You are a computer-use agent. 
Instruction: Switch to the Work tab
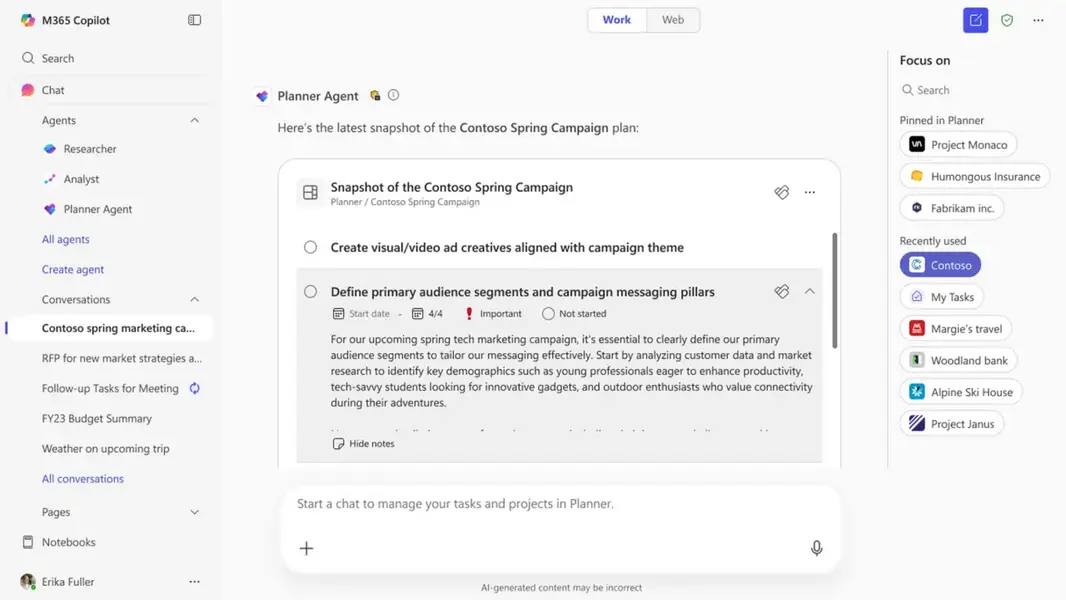point(617,20)
